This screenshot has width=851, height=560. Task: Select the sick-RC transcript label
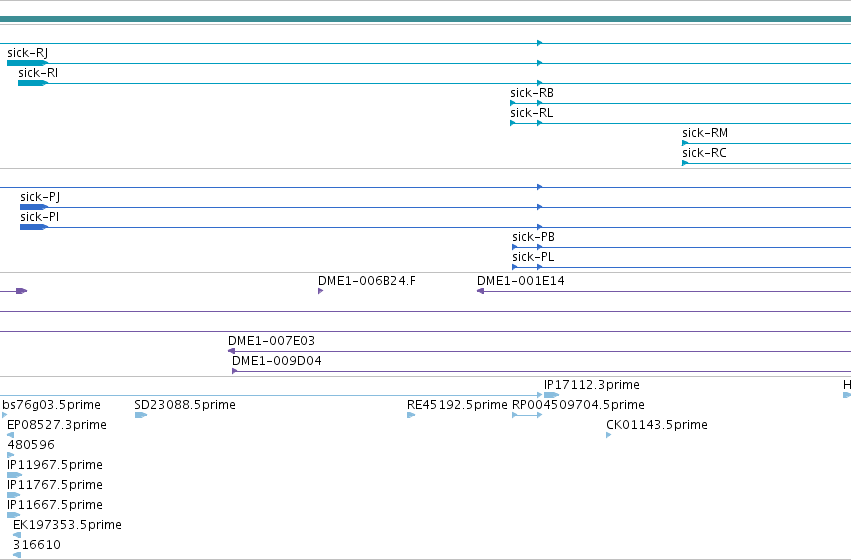click(704, 153)
